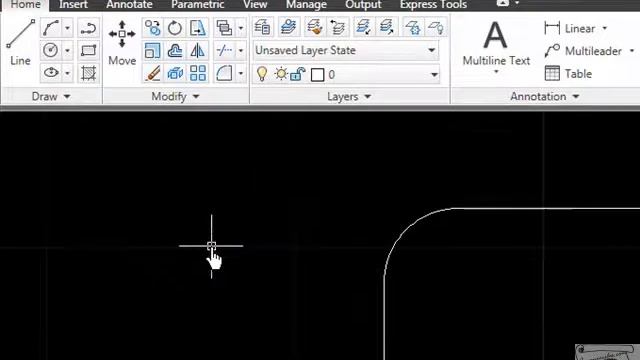Open the Arc tool dropdown arrow
Image resolution: width=640 pixels, height=360 pixels.
[67, 28]
